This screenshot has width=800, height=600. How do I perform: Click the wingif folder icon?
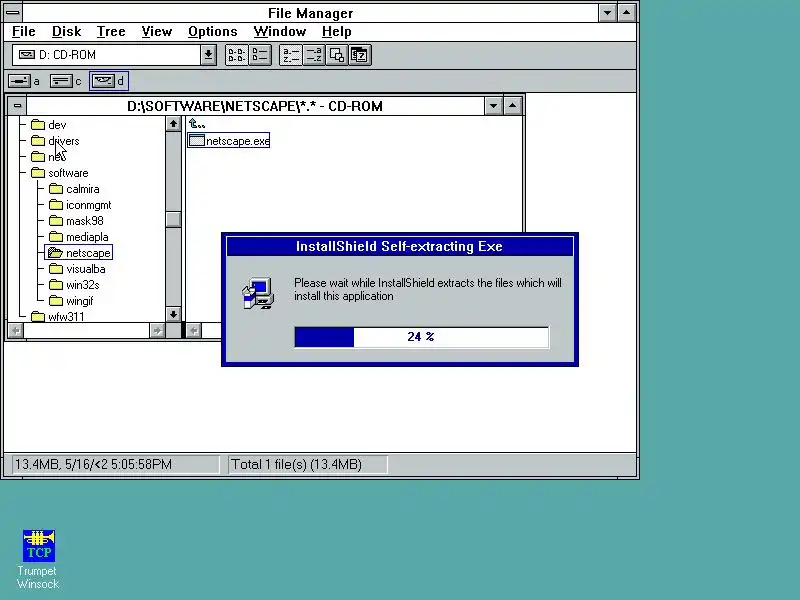(56, 301)
